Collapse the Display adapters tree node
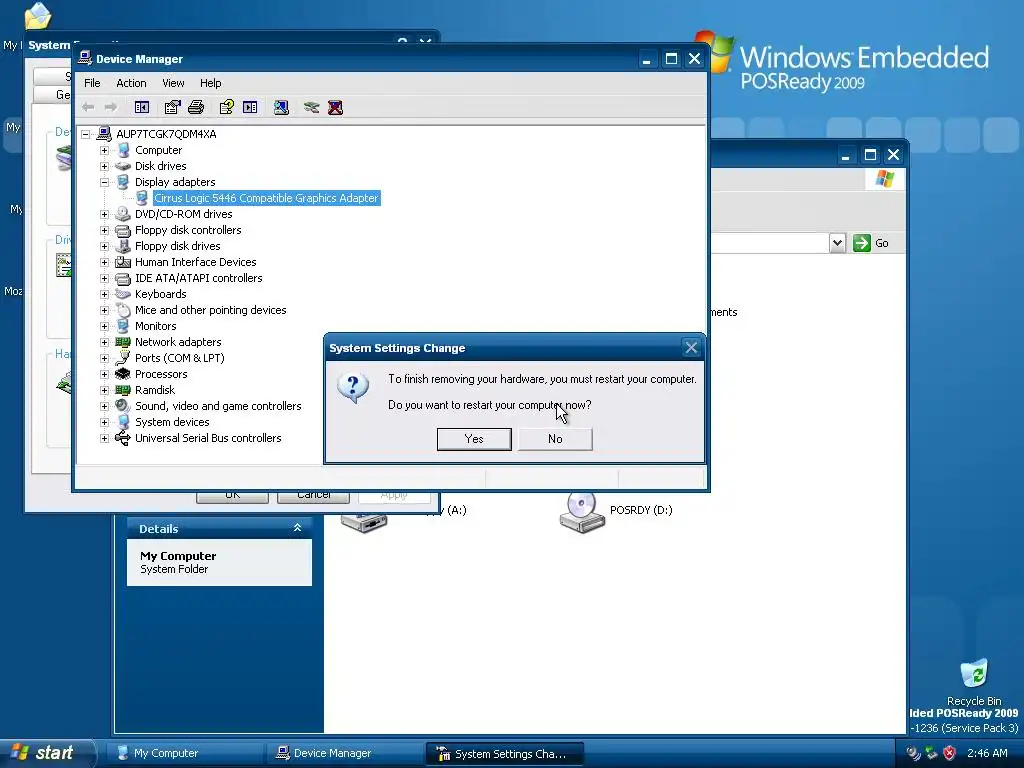Viewport: 1024px width, 768px height. coord(104,182)
